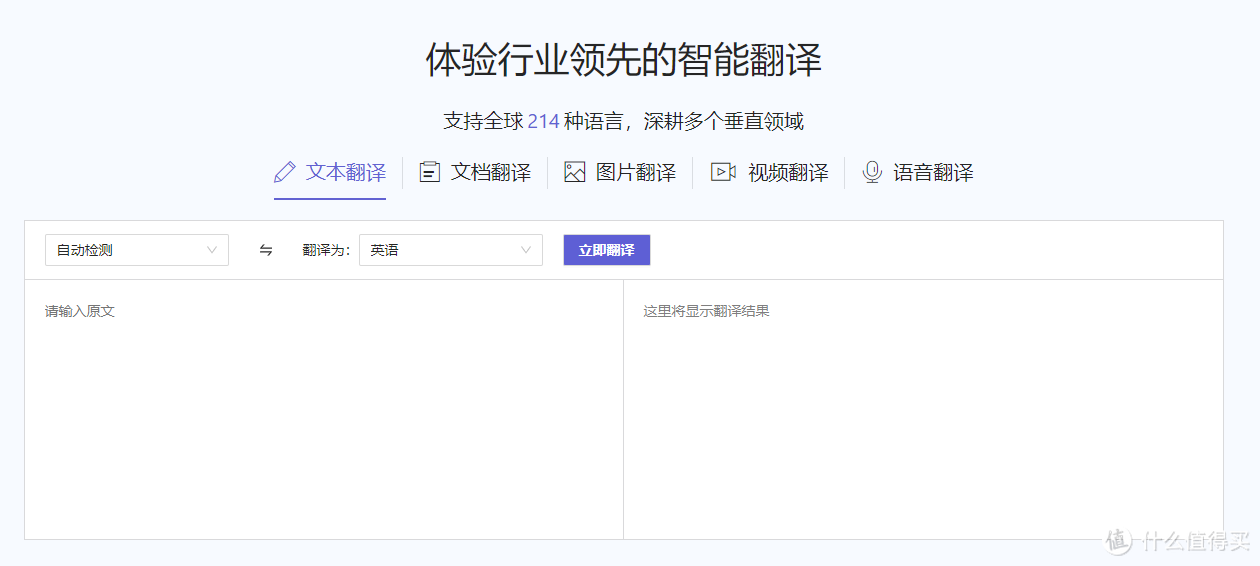Click the 214 languages number link
Image resolution: width=1260 pixels, height=566 pixels.
click(543, 122)
